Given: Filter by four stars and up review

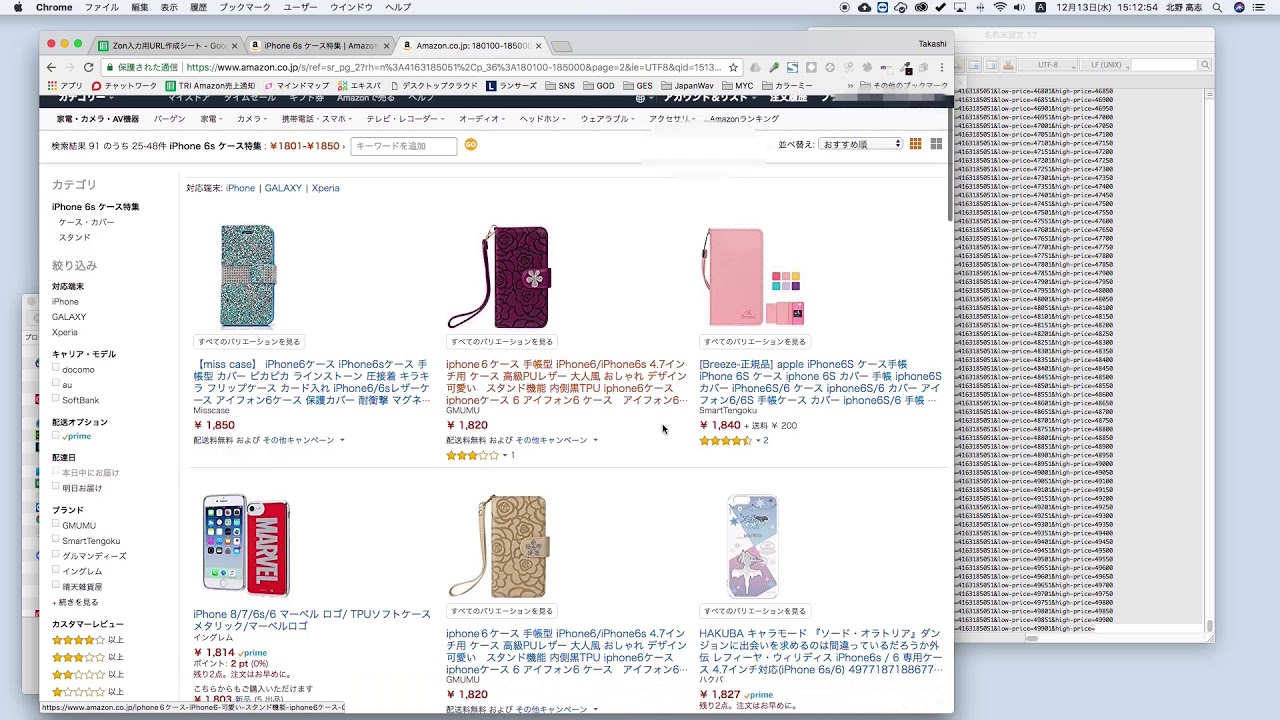Looking at the screenshot, I should [x=88, y=640].
